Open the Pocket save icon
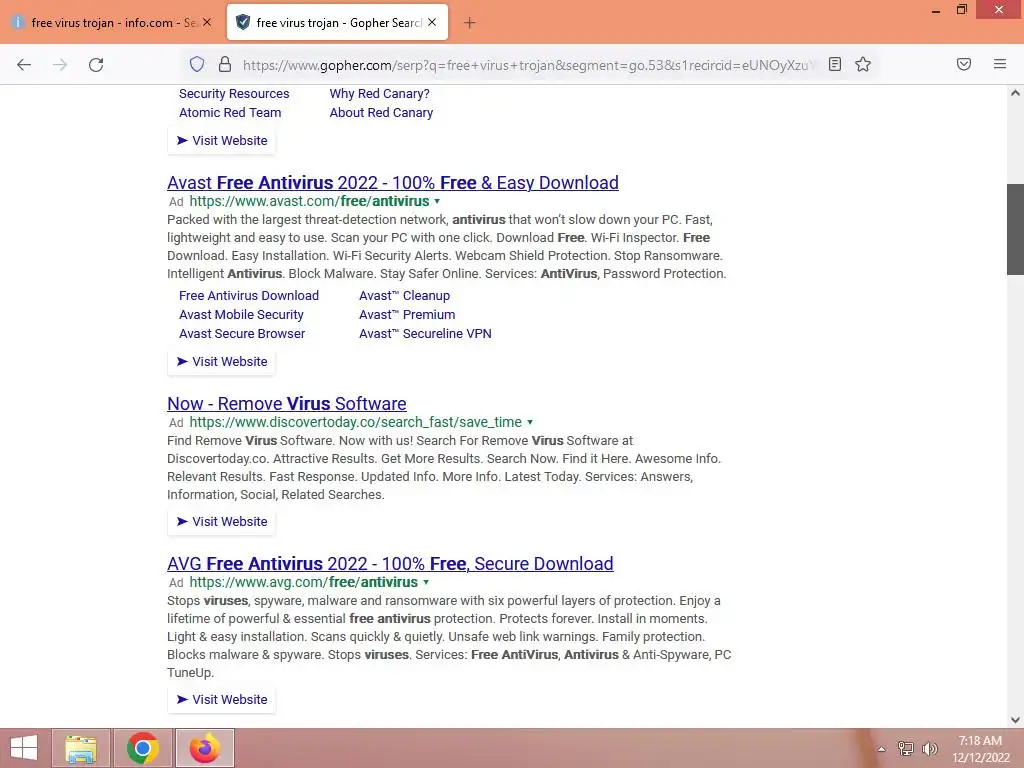Viewport: 1024px width, 768px height. tap(964, 64)
